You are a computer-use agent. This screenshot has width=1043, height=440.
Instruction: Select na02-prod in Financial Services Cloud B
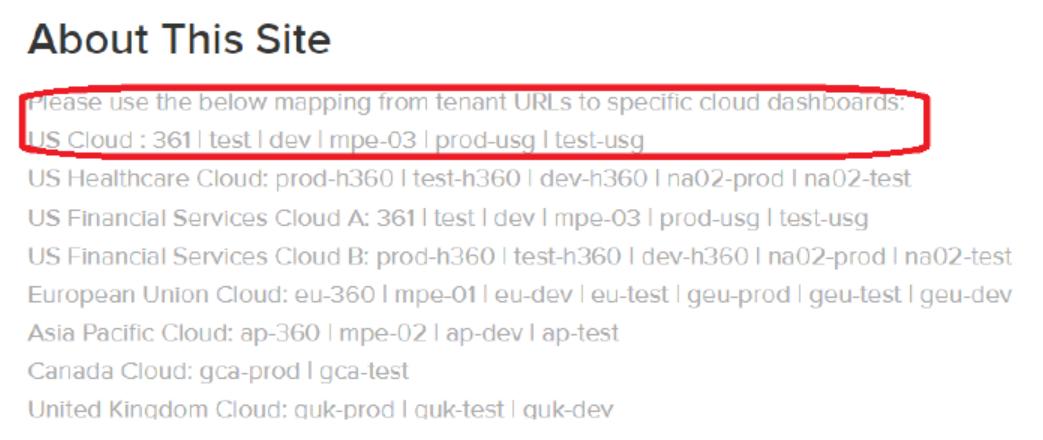[x=827, y=256]
